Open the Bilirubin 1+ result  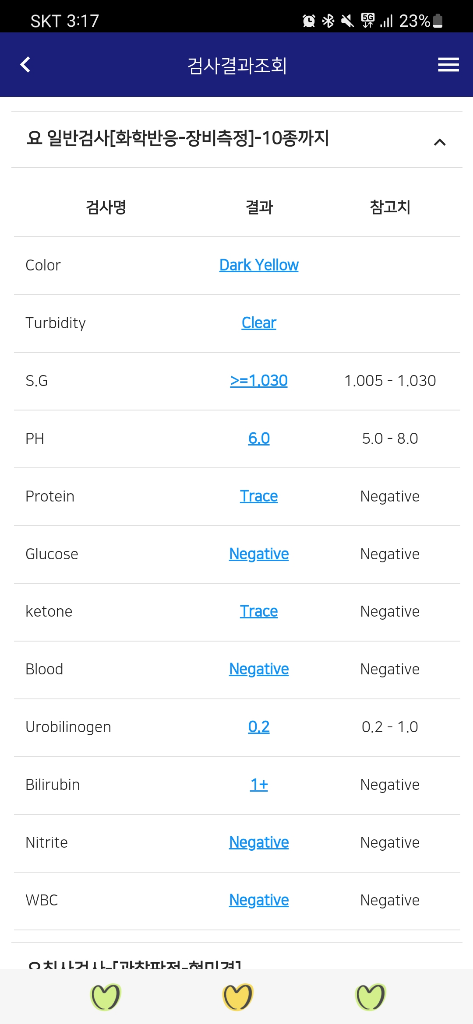[259, 784]
